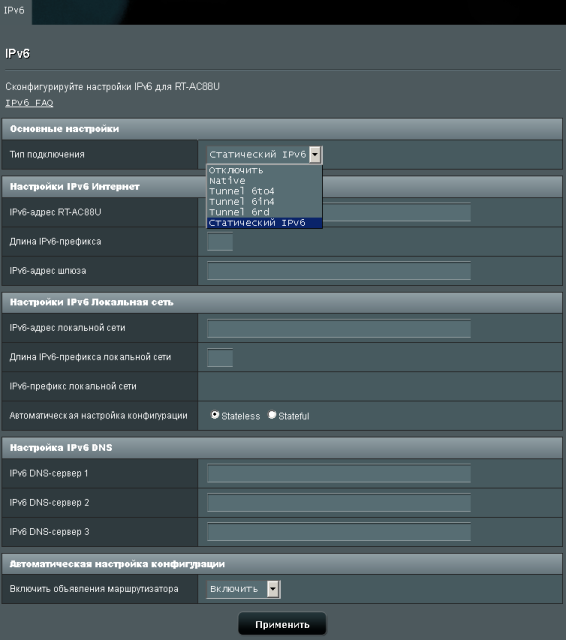566x640 pixels.
Task: Focus the IPv6 DNS server 1 field
Action: 339,473
